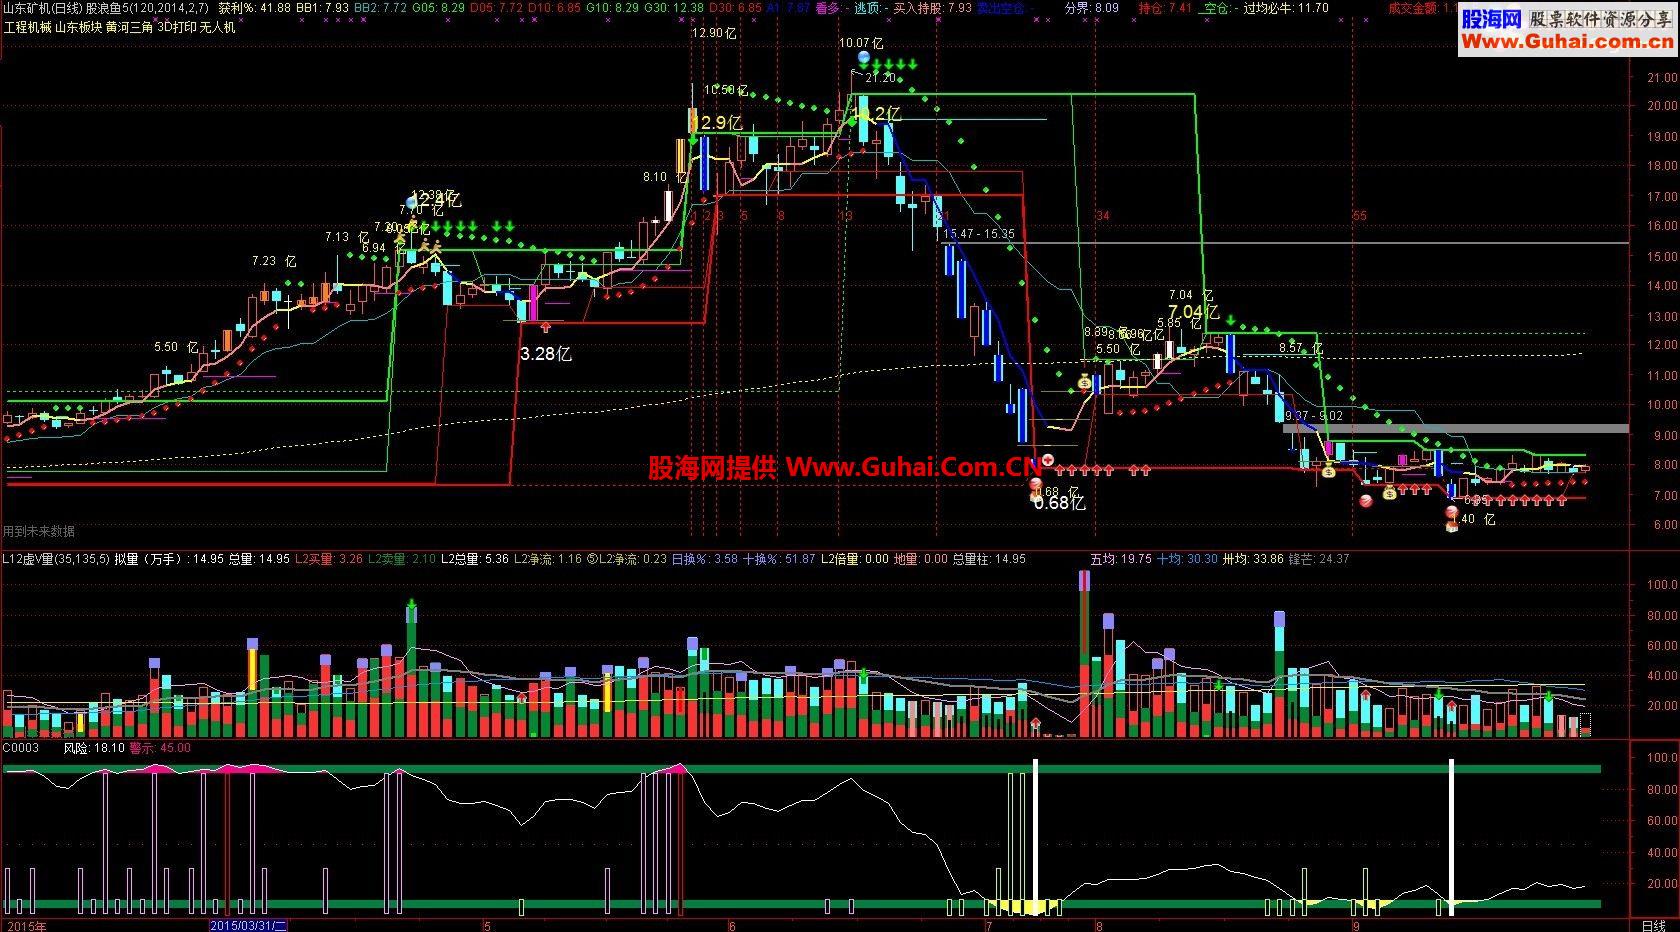The width and height of the screenshot is (1680, 932).
Task: Click indicator name 股浪鱼5(120,2014,2,7)
Action: 149,8
